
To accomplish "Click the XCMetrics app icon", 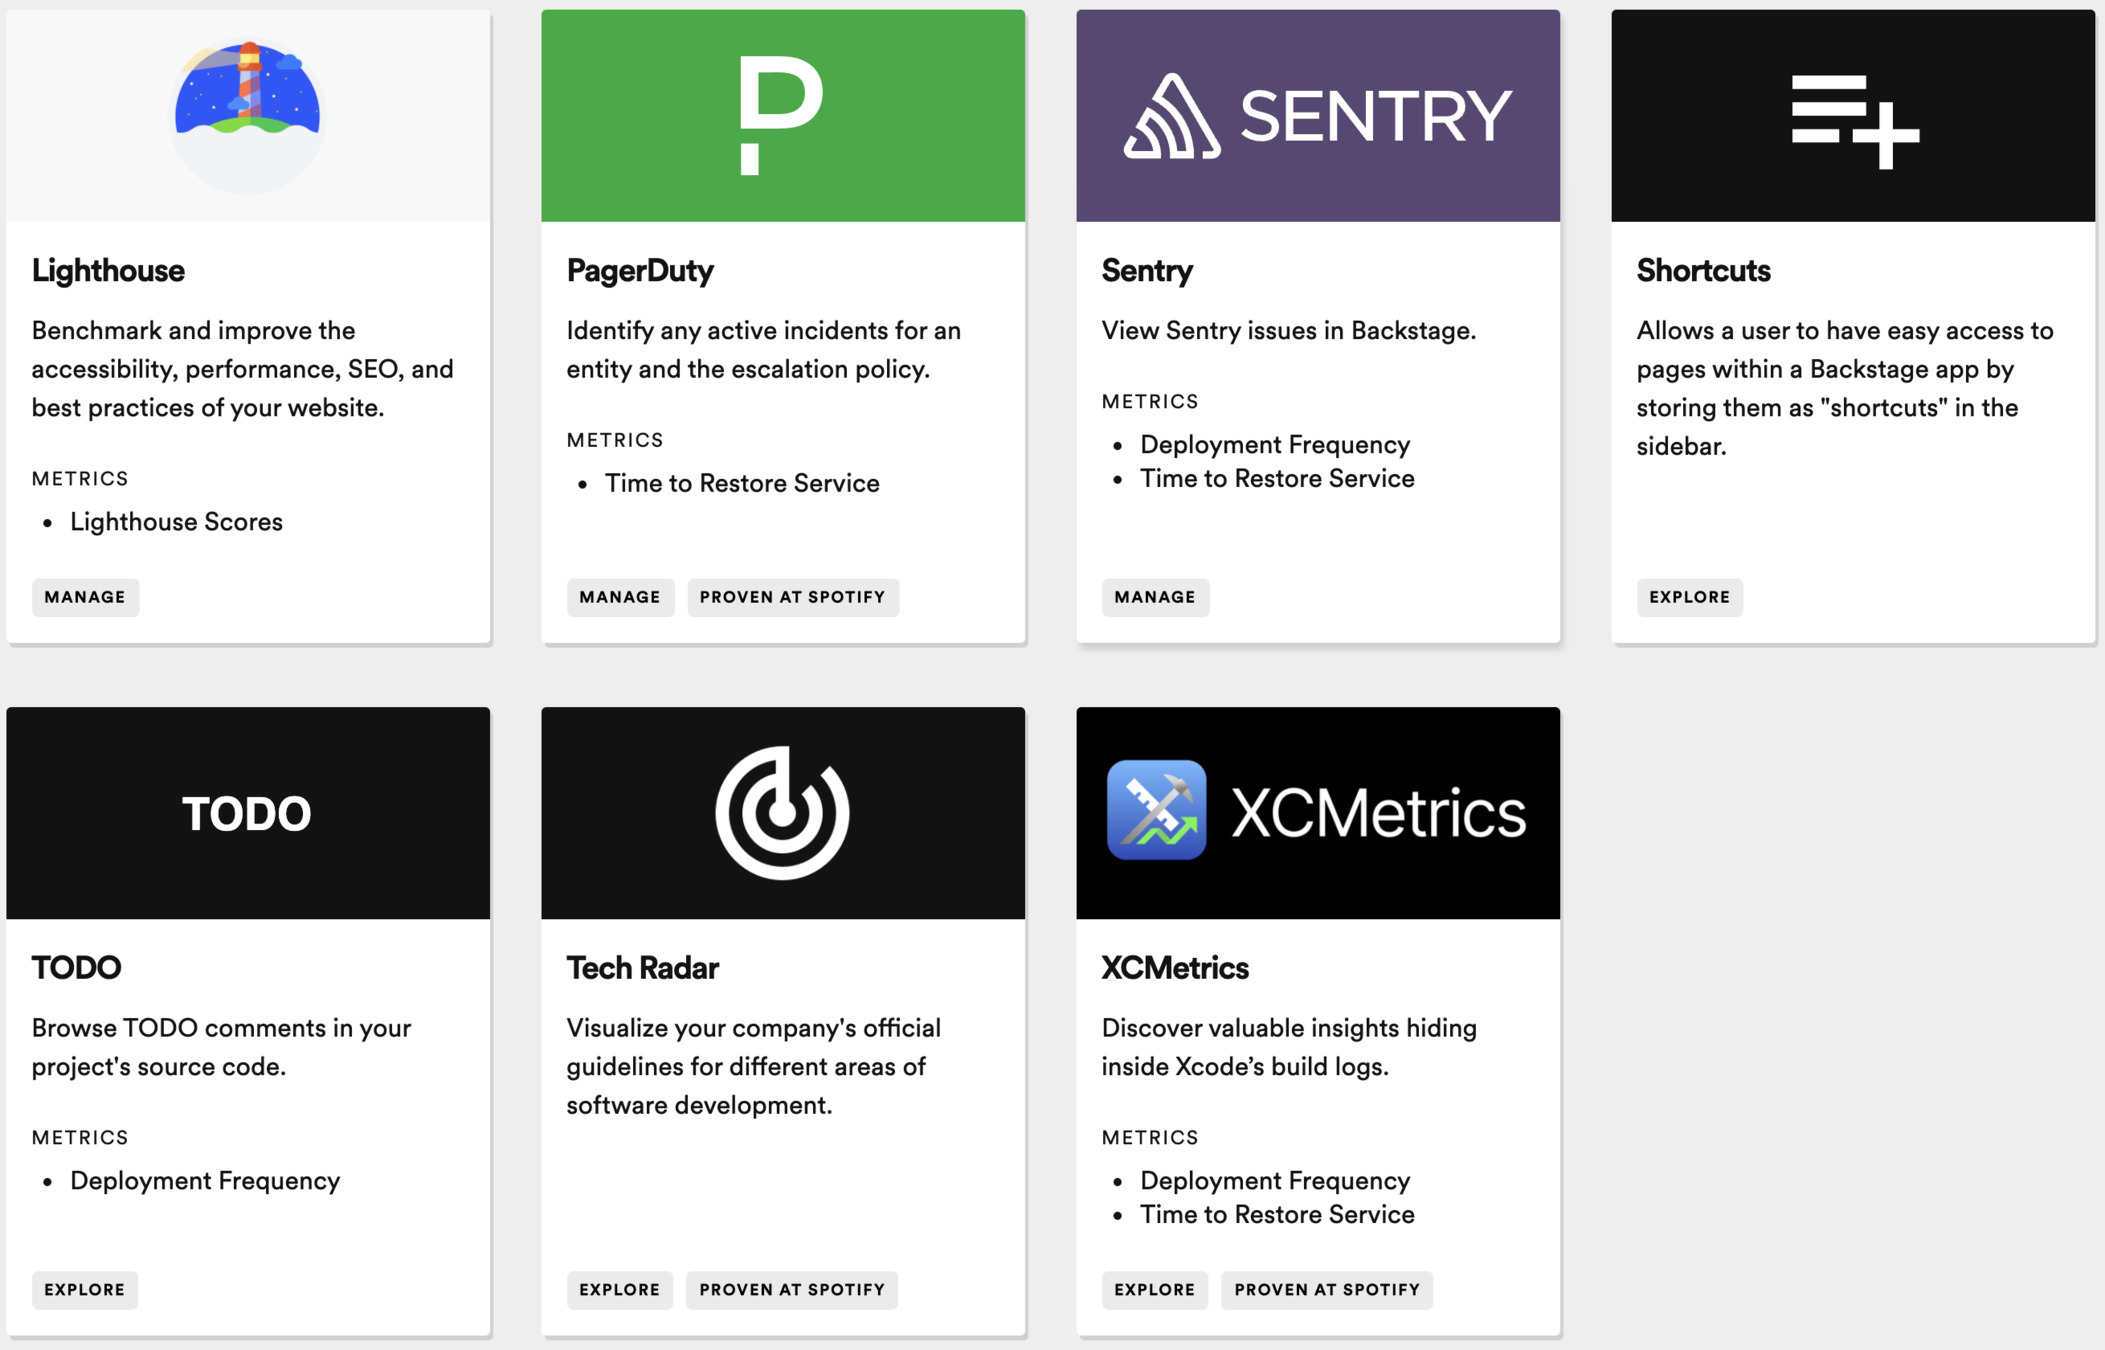I will point(1156,810).
